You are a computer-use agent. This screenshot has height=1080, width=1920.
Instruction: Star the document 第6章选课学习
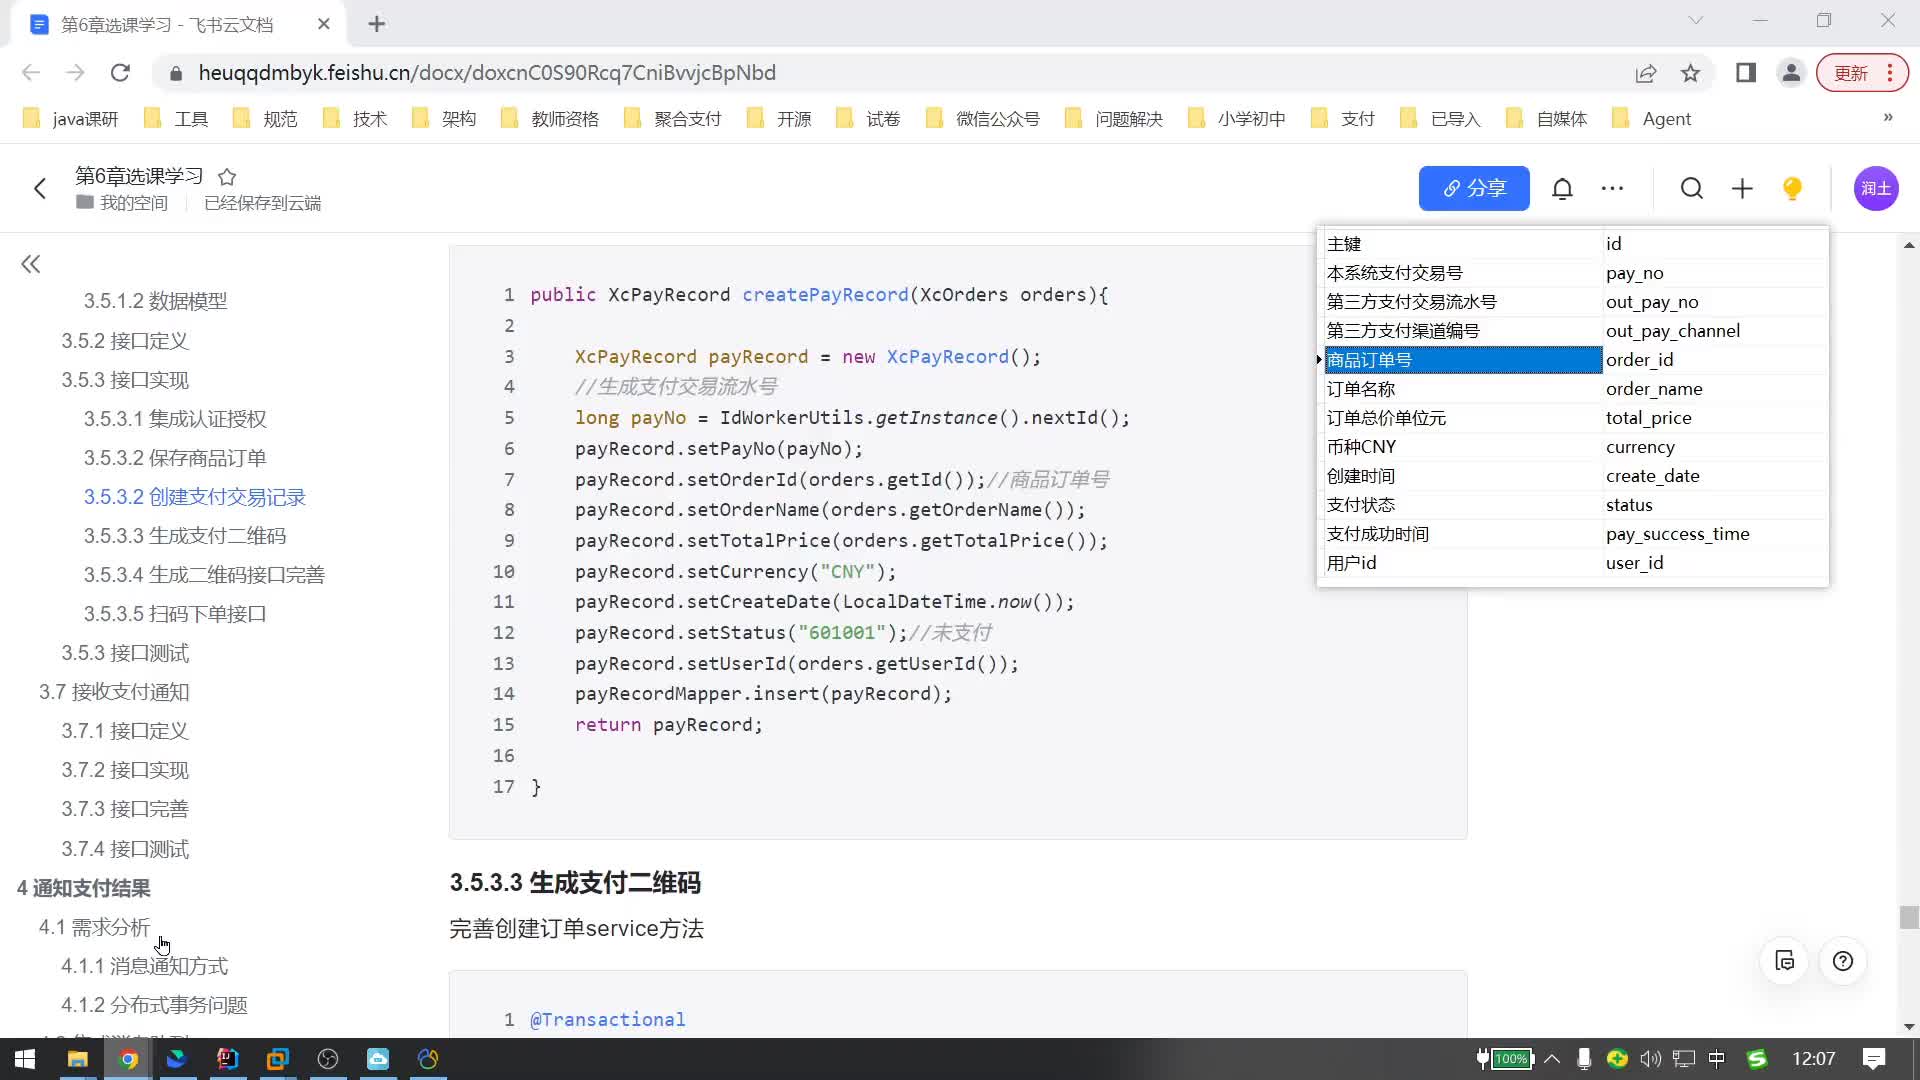tap(227, 177)
